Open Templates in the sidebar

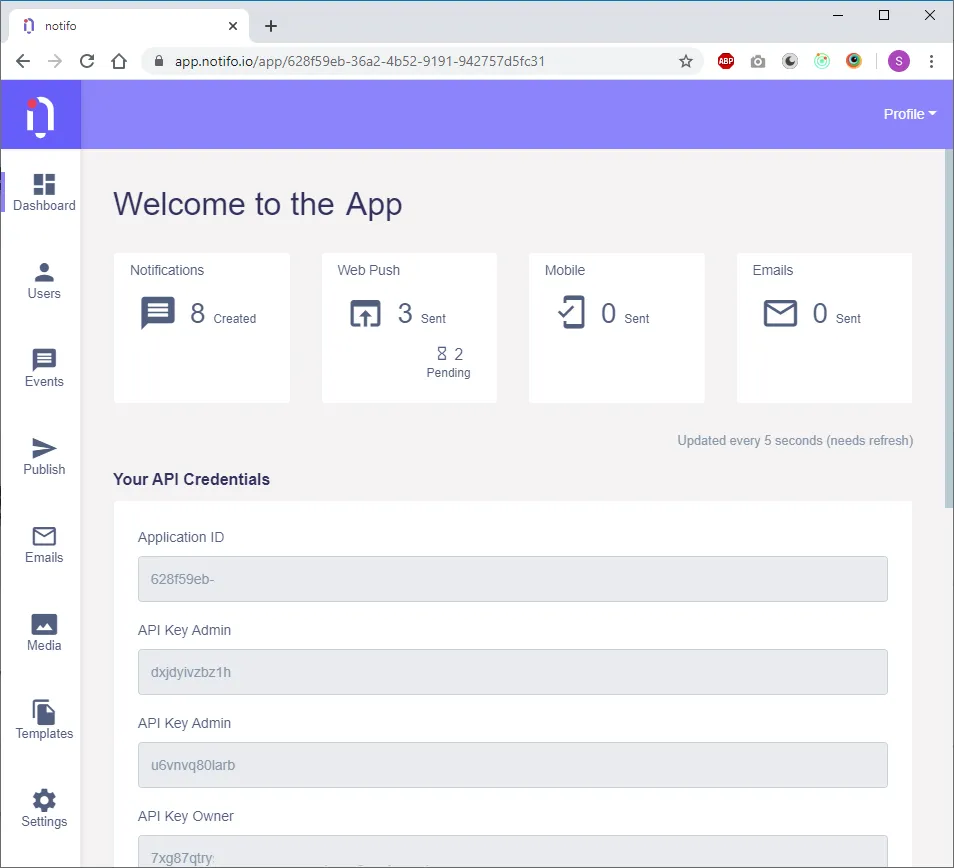pyautogui.click(x=44, y=721)
